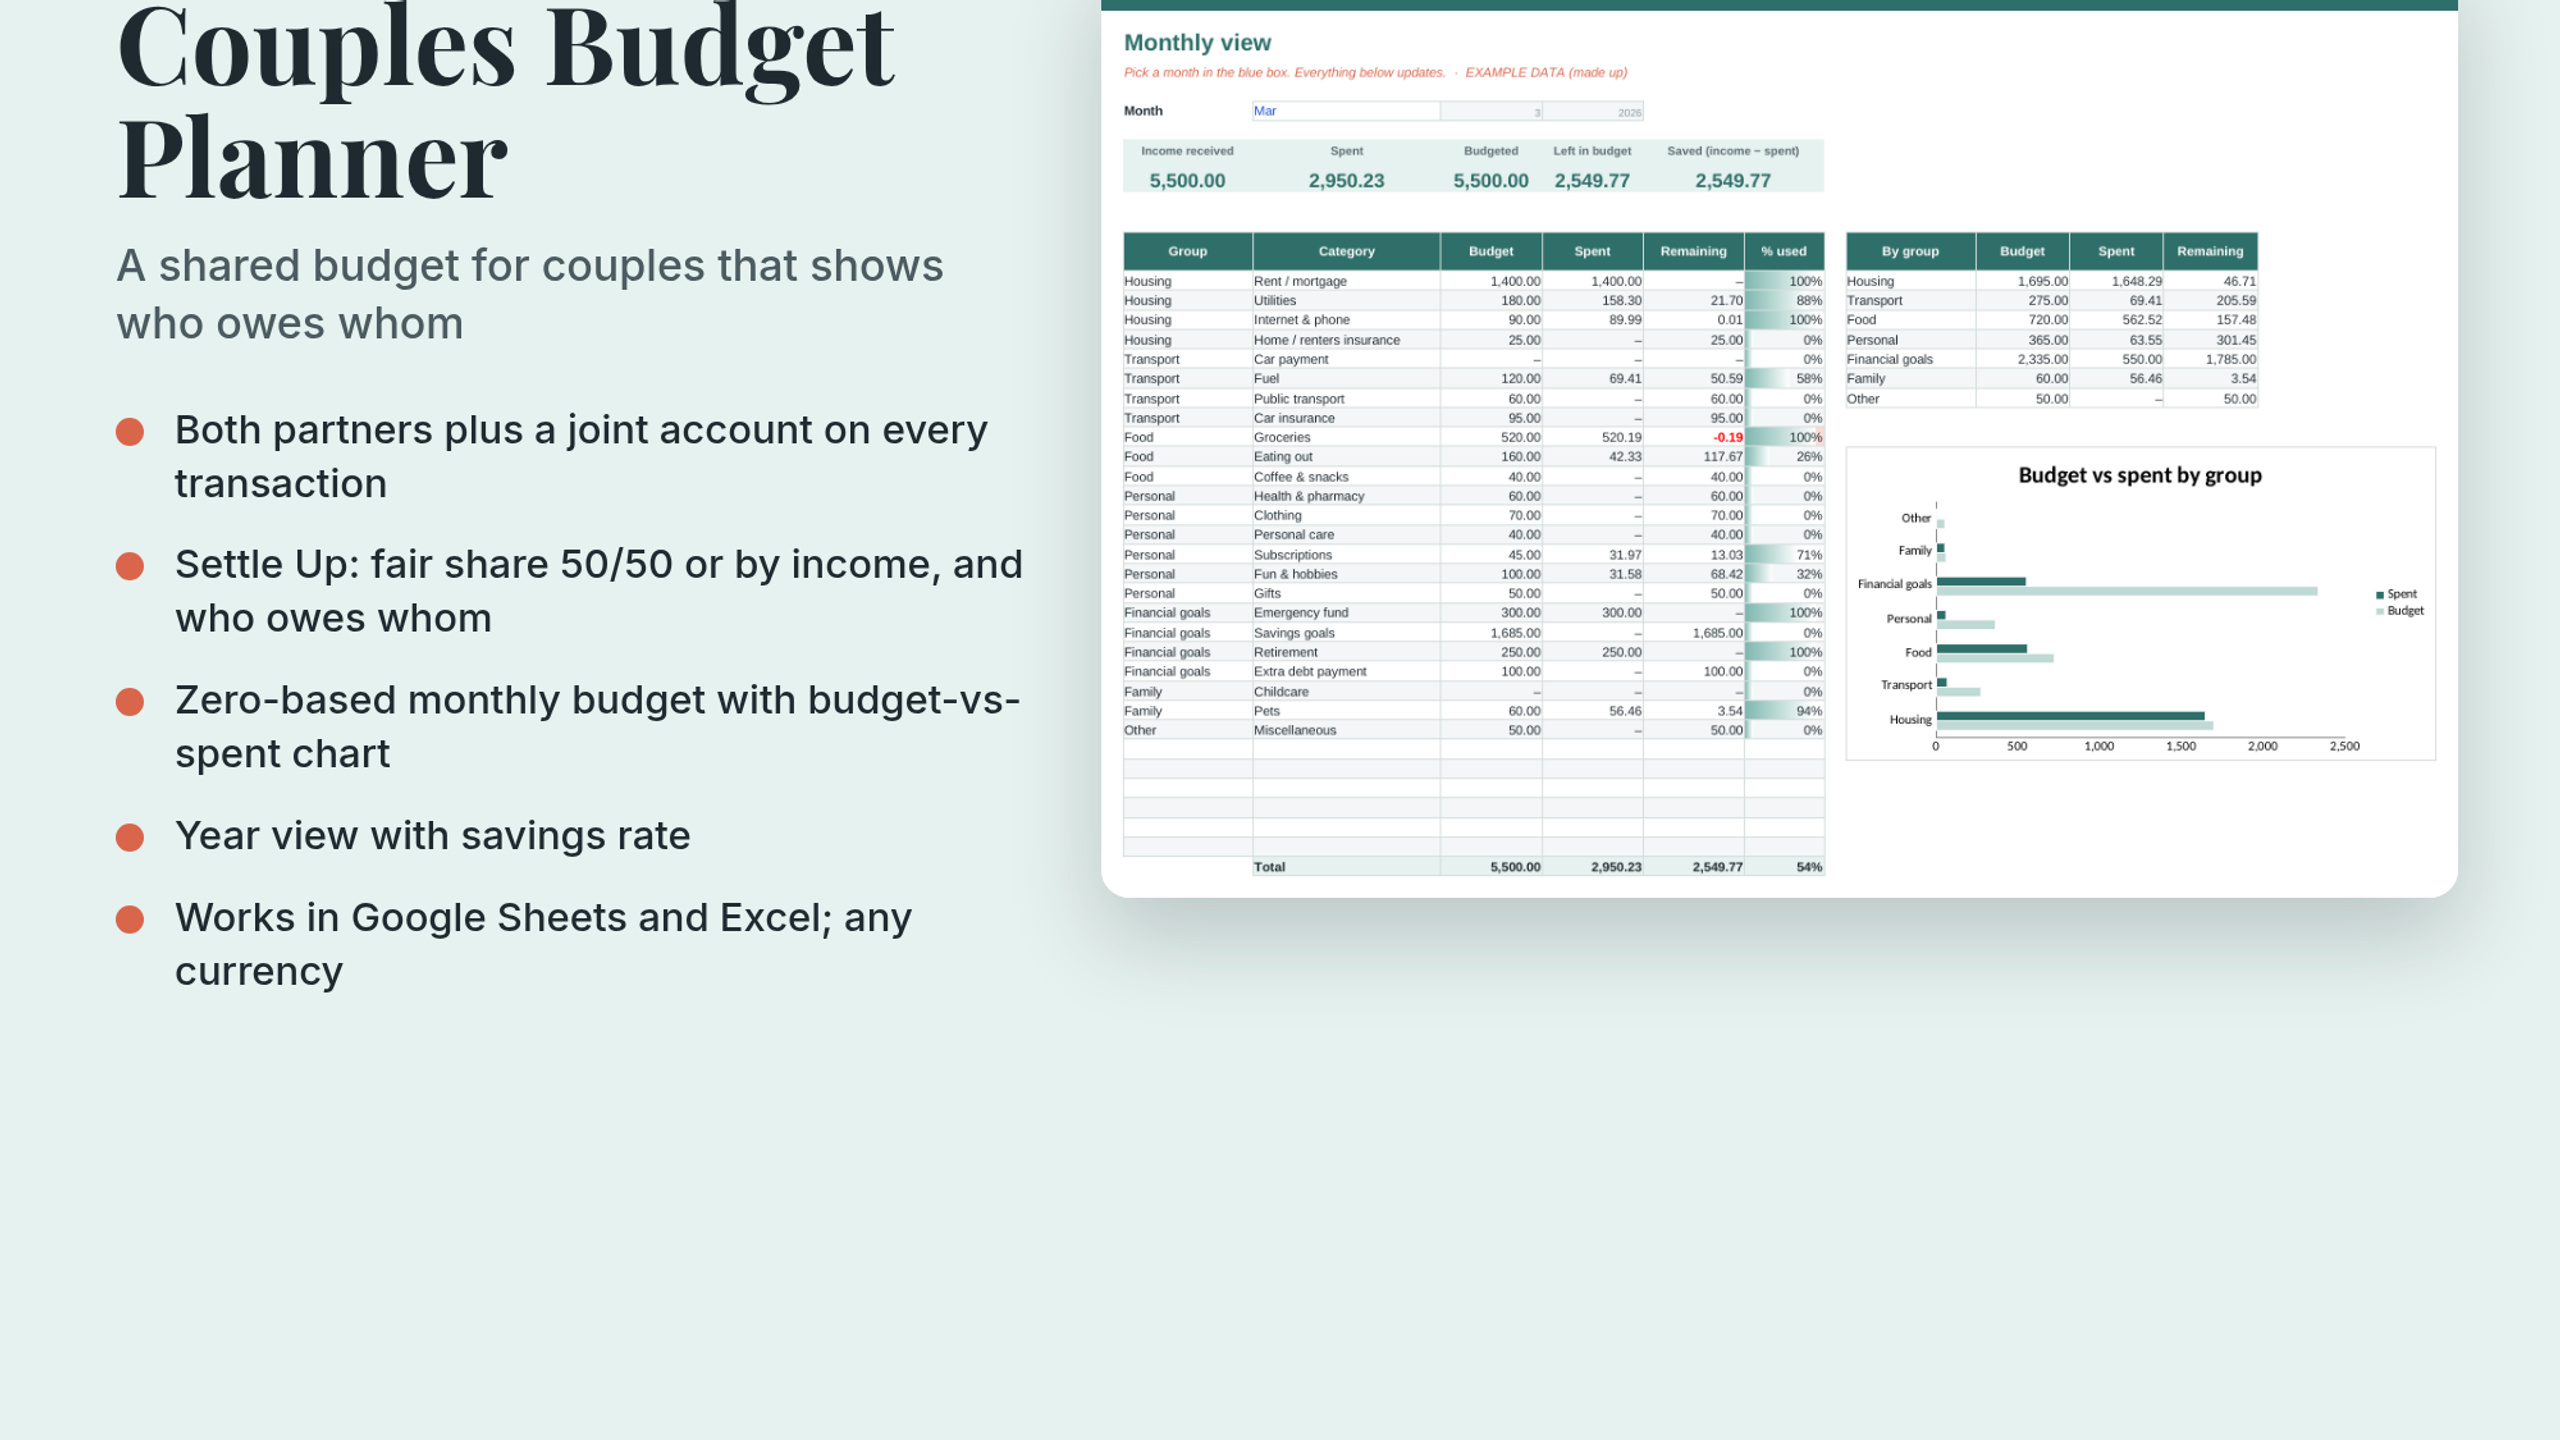Select the Month input cell showing Mar
Image resolution: width=2560 pixels, height=1440 pixels.
click(x=1345, y=111)
